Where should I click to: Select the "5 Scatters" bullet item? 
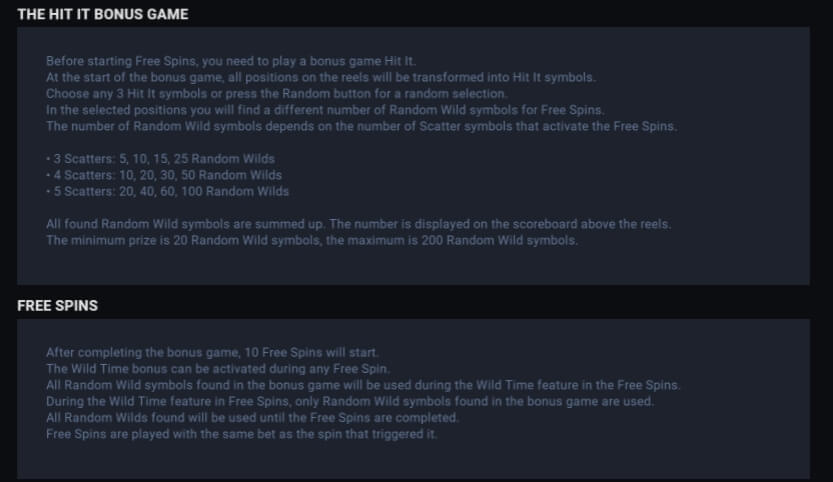coord(167,191)
